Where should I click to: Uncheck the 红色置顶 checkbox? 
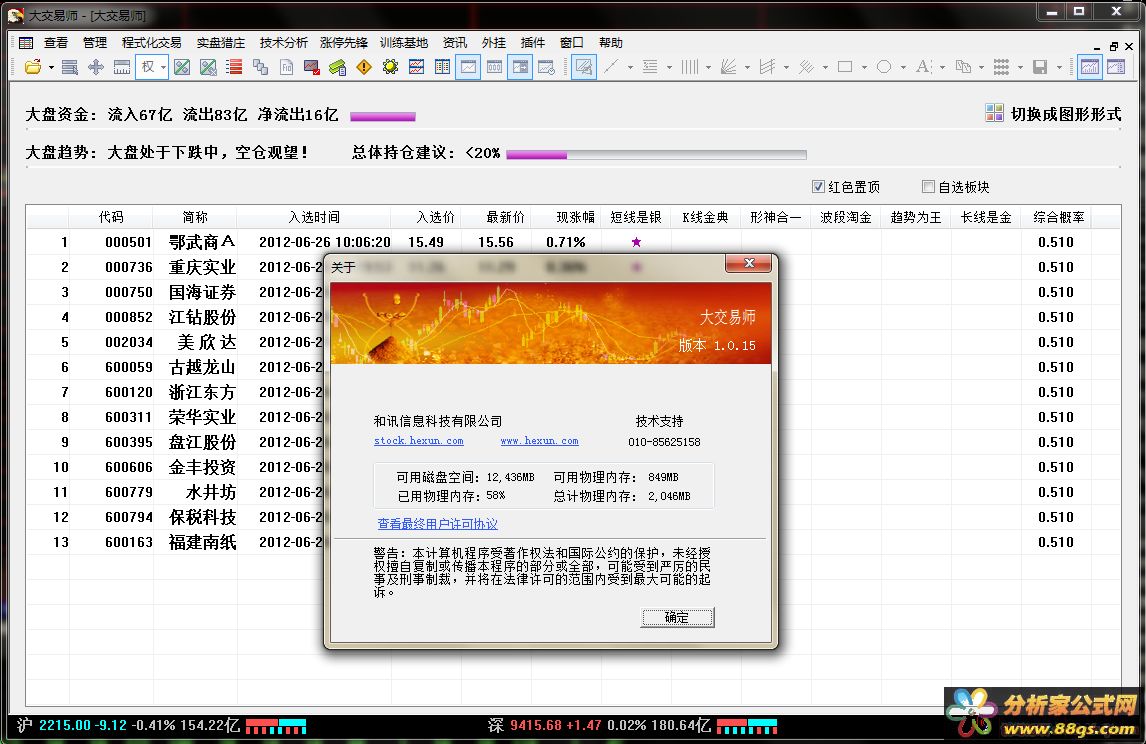(x=819, y=186)
